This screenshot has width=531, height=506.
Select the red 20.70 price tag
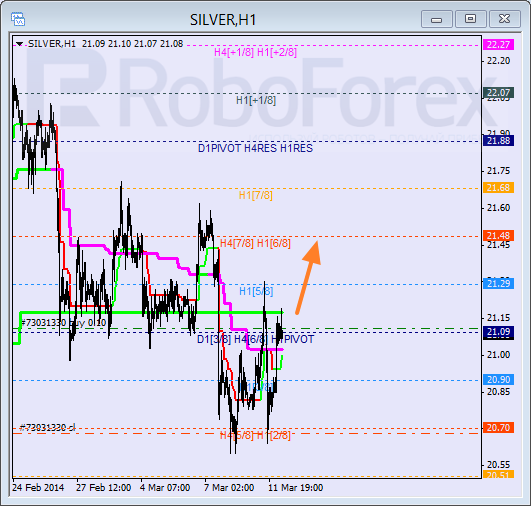[498, 428]
